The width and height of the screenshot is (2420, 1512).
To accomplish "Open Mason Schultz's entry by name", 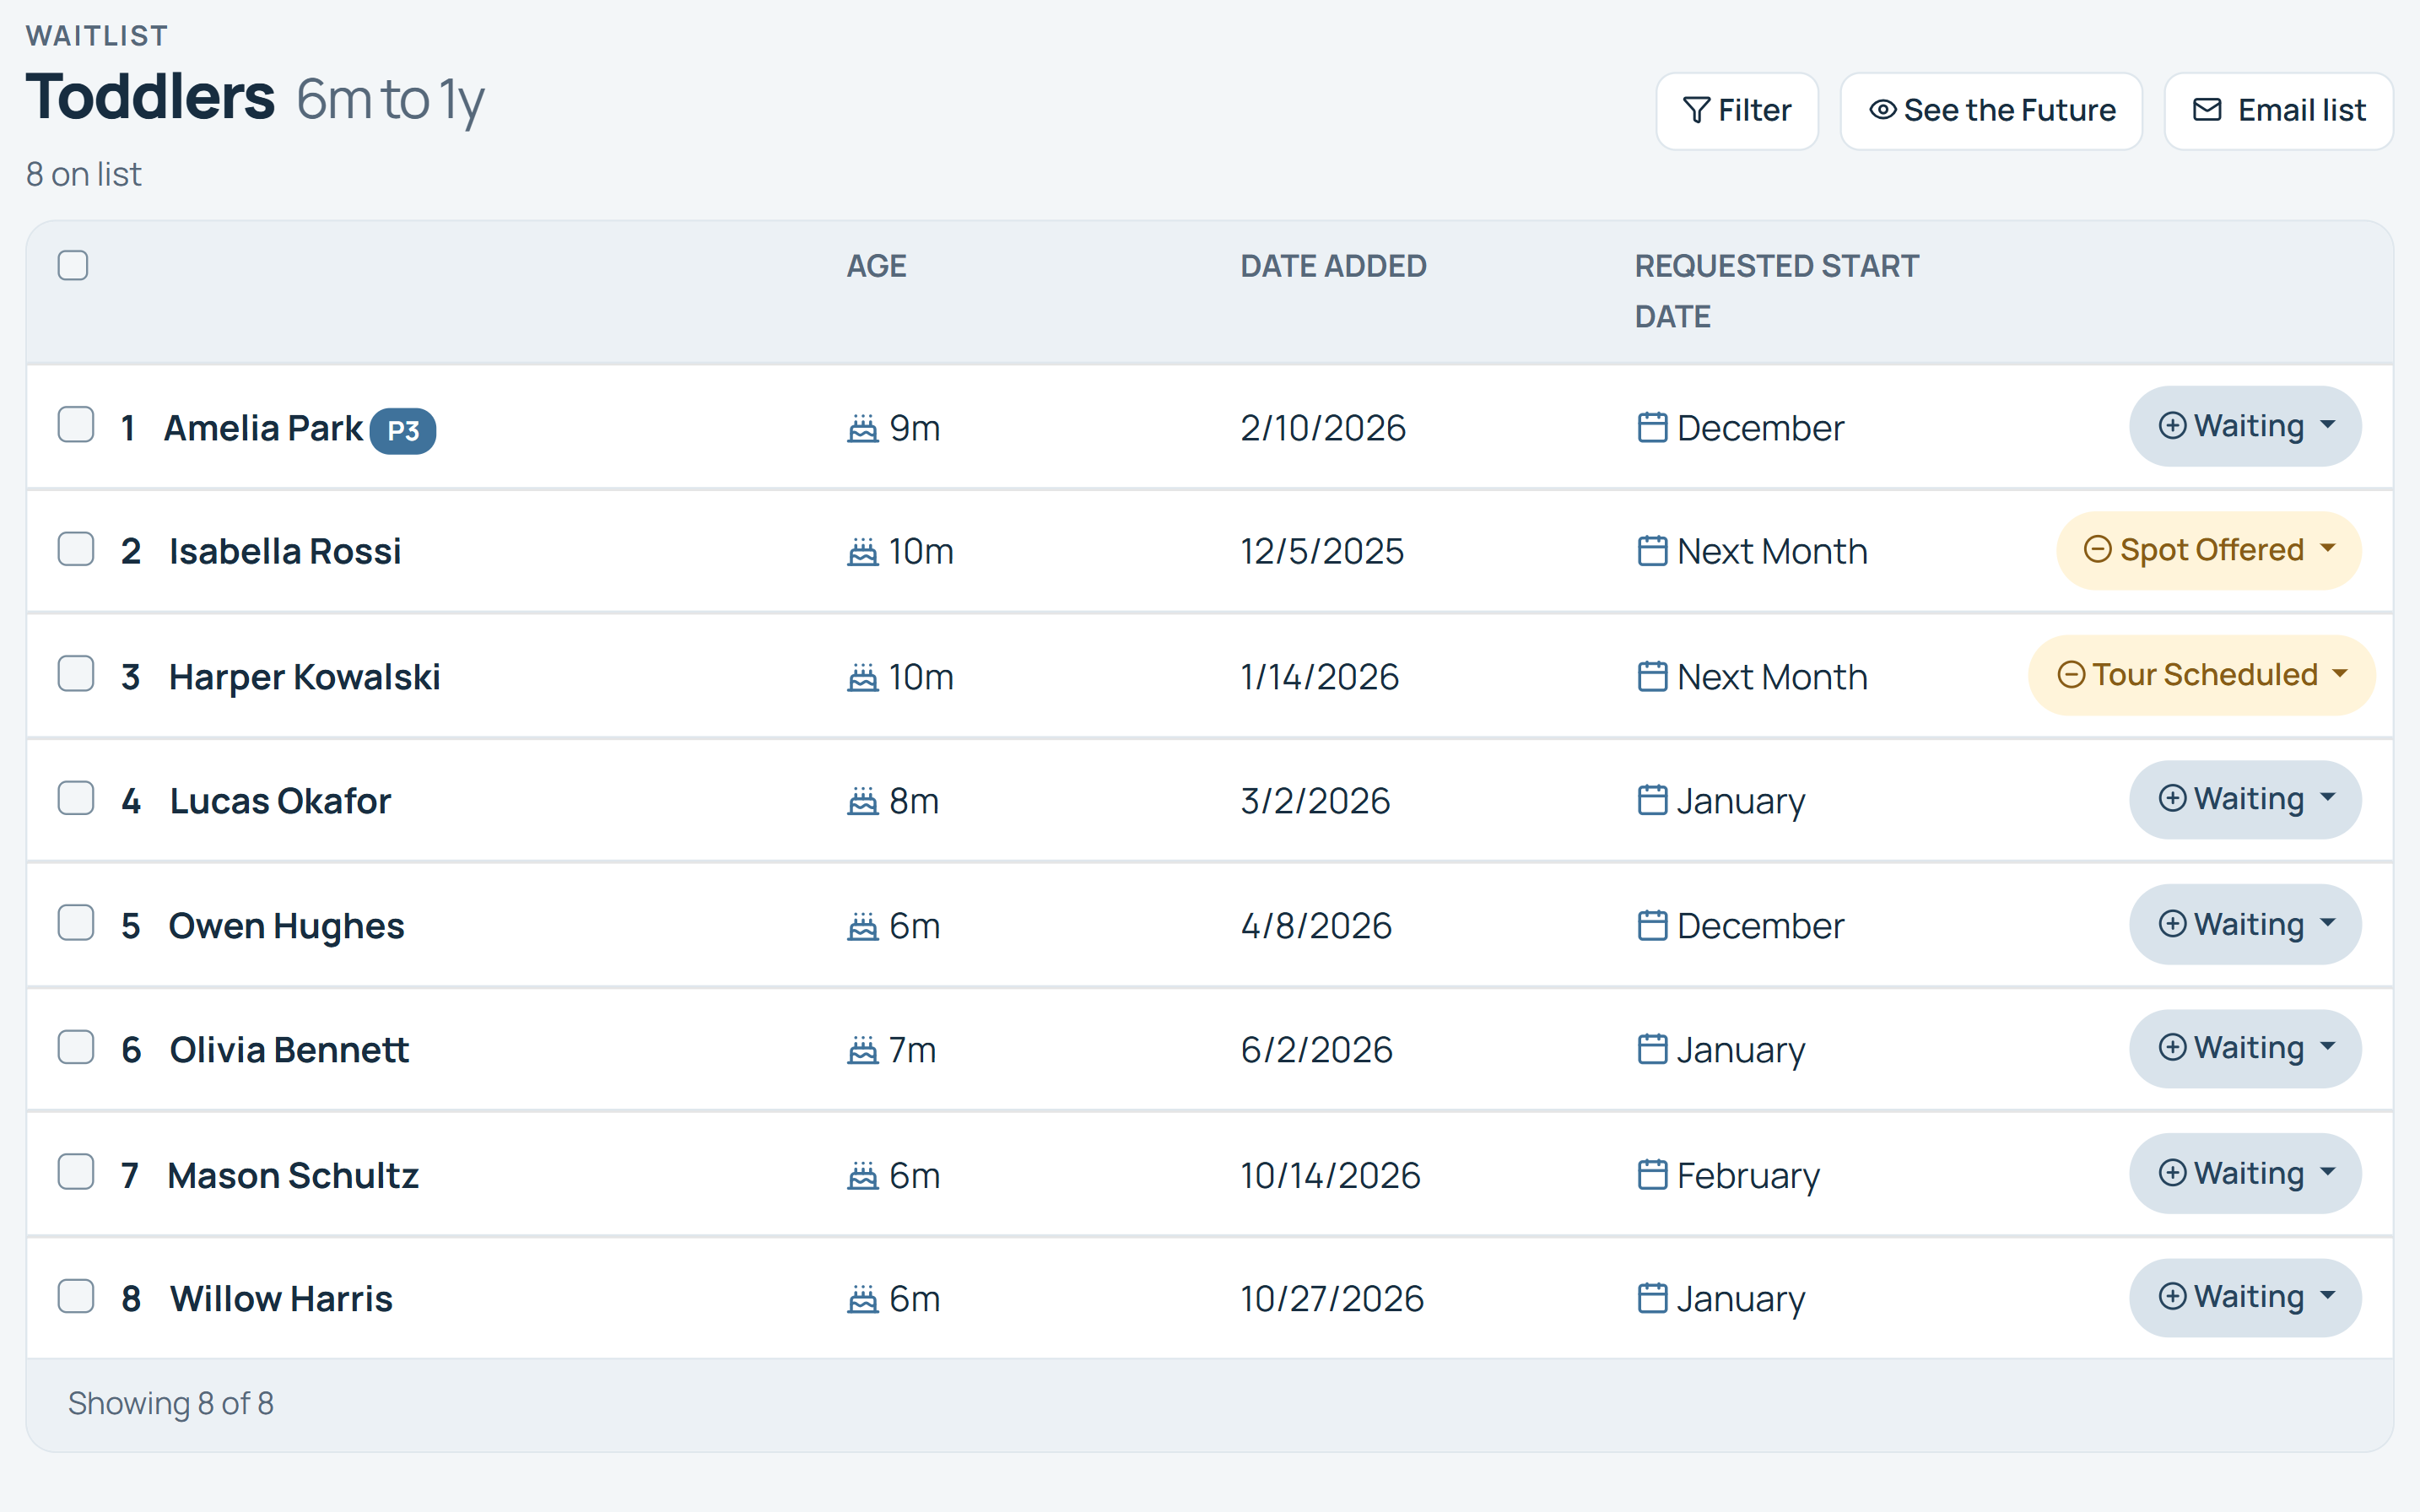I will click(292, 1176).
